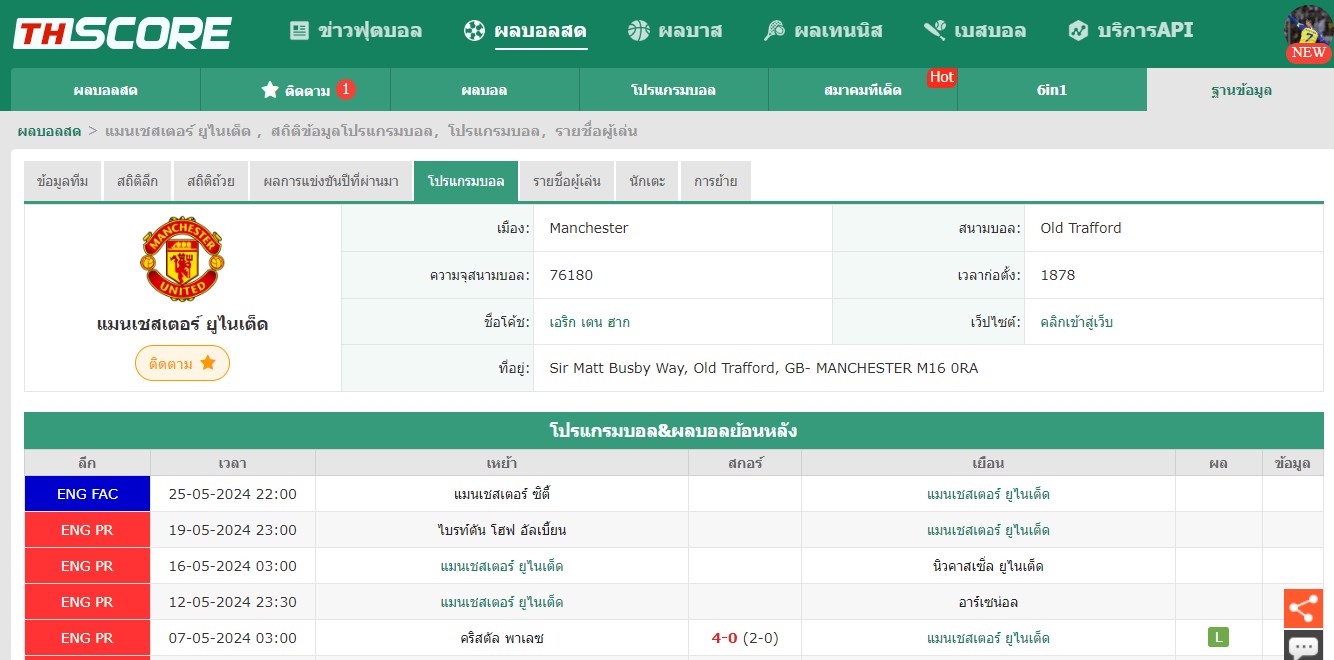Select the ฐานข้อมูล tab
1334x660 pixels.
pos(1241,90)
